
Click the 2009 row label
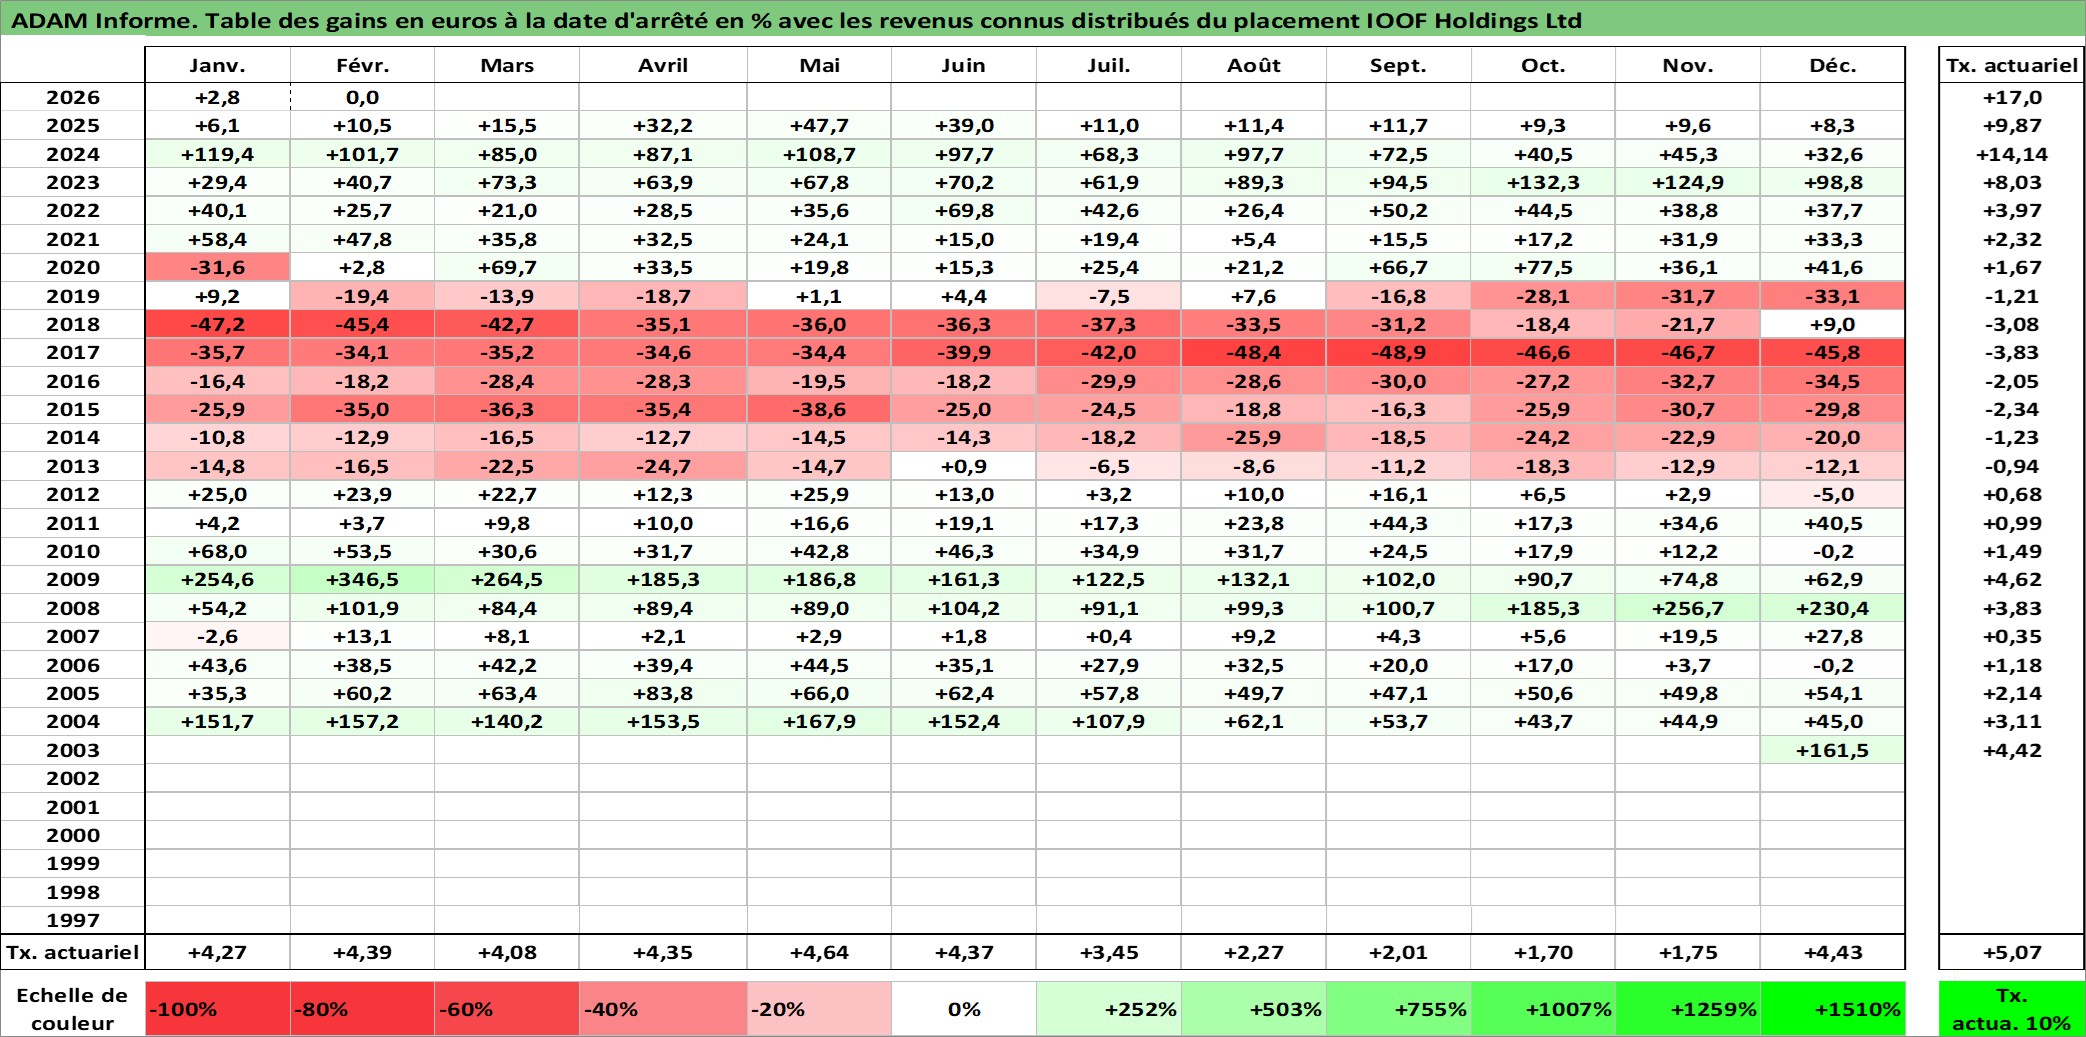tap(73, 579)
